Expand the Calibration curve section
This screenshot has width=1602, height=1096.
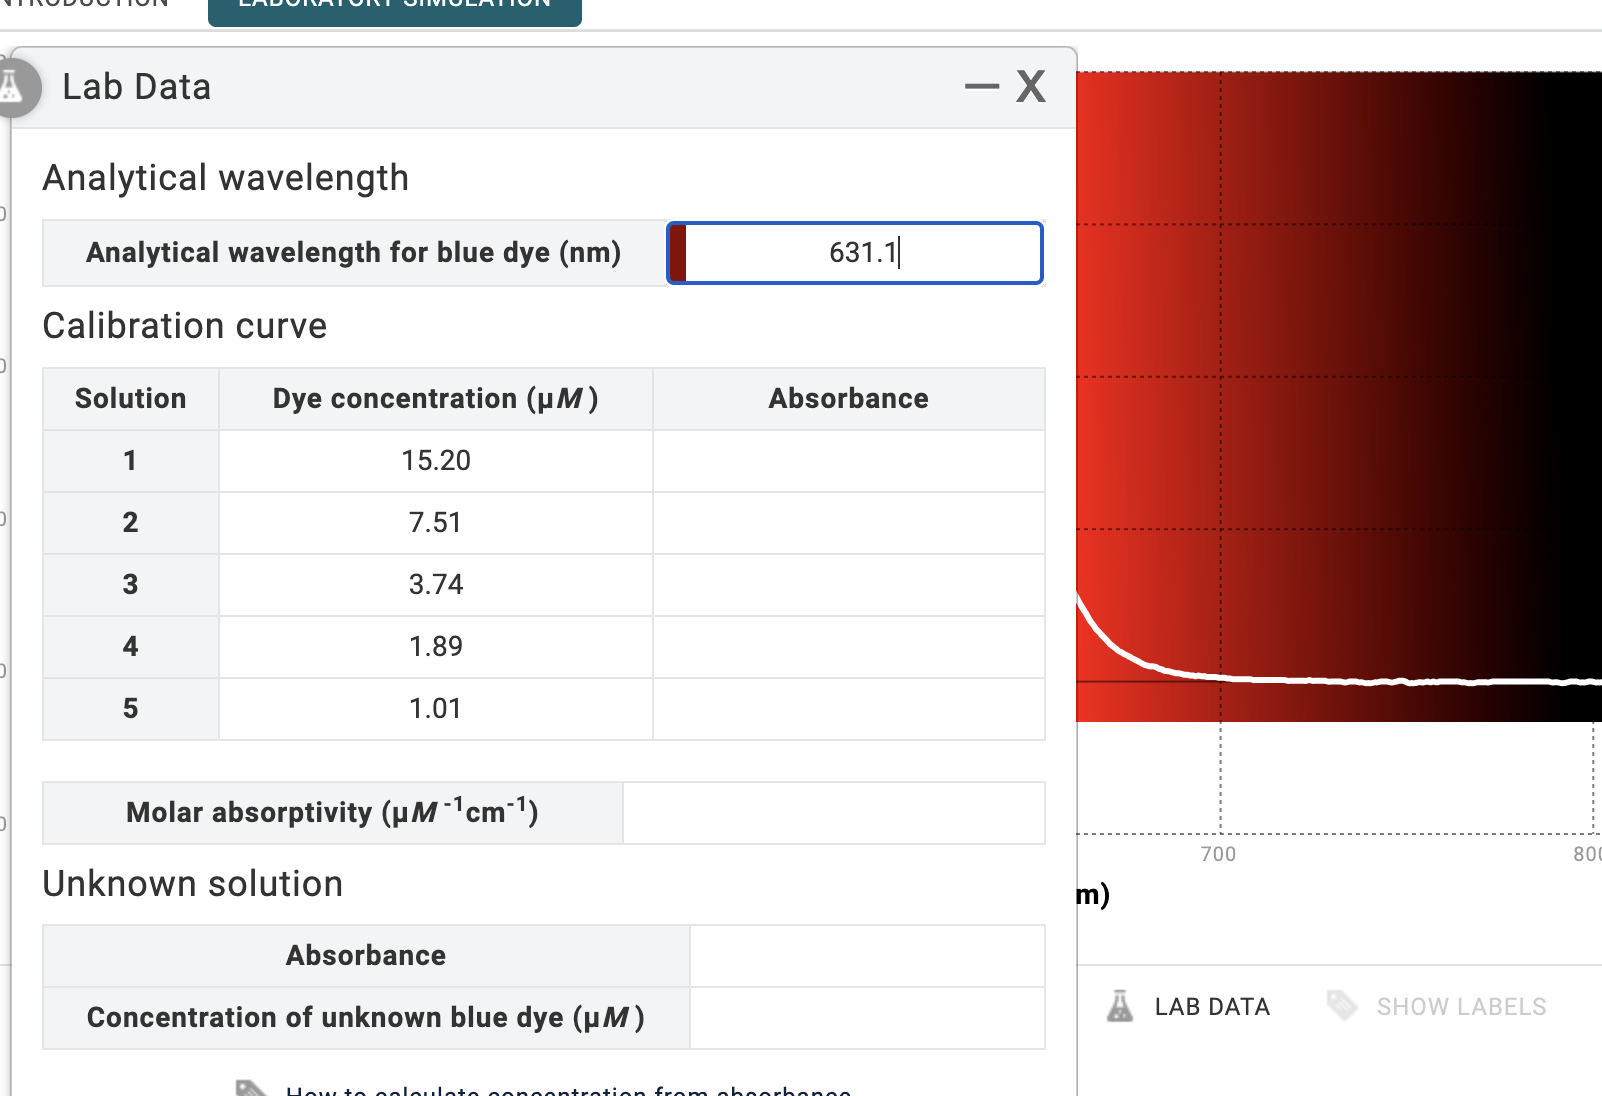184,325
